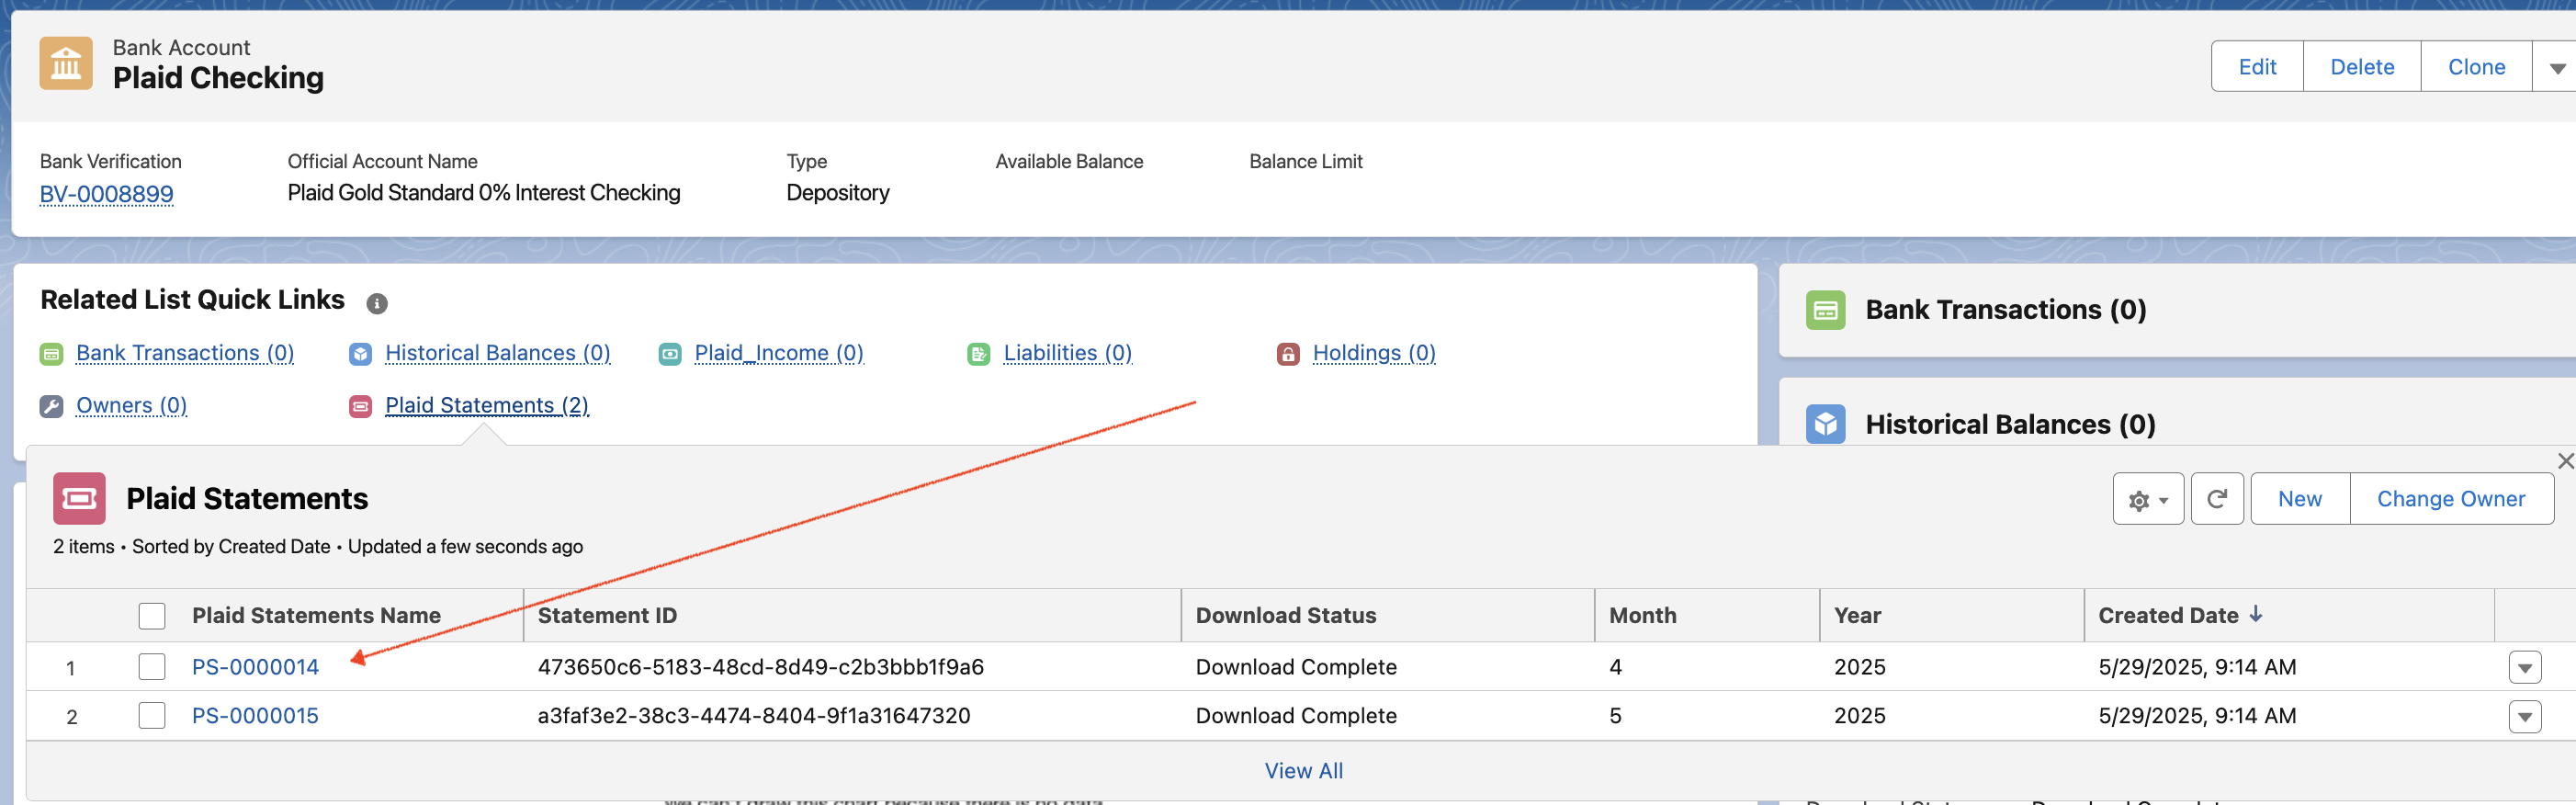Click the Liabilities quick link icon
Viewport: 2576px width, 805px height.
pos(979,354)
